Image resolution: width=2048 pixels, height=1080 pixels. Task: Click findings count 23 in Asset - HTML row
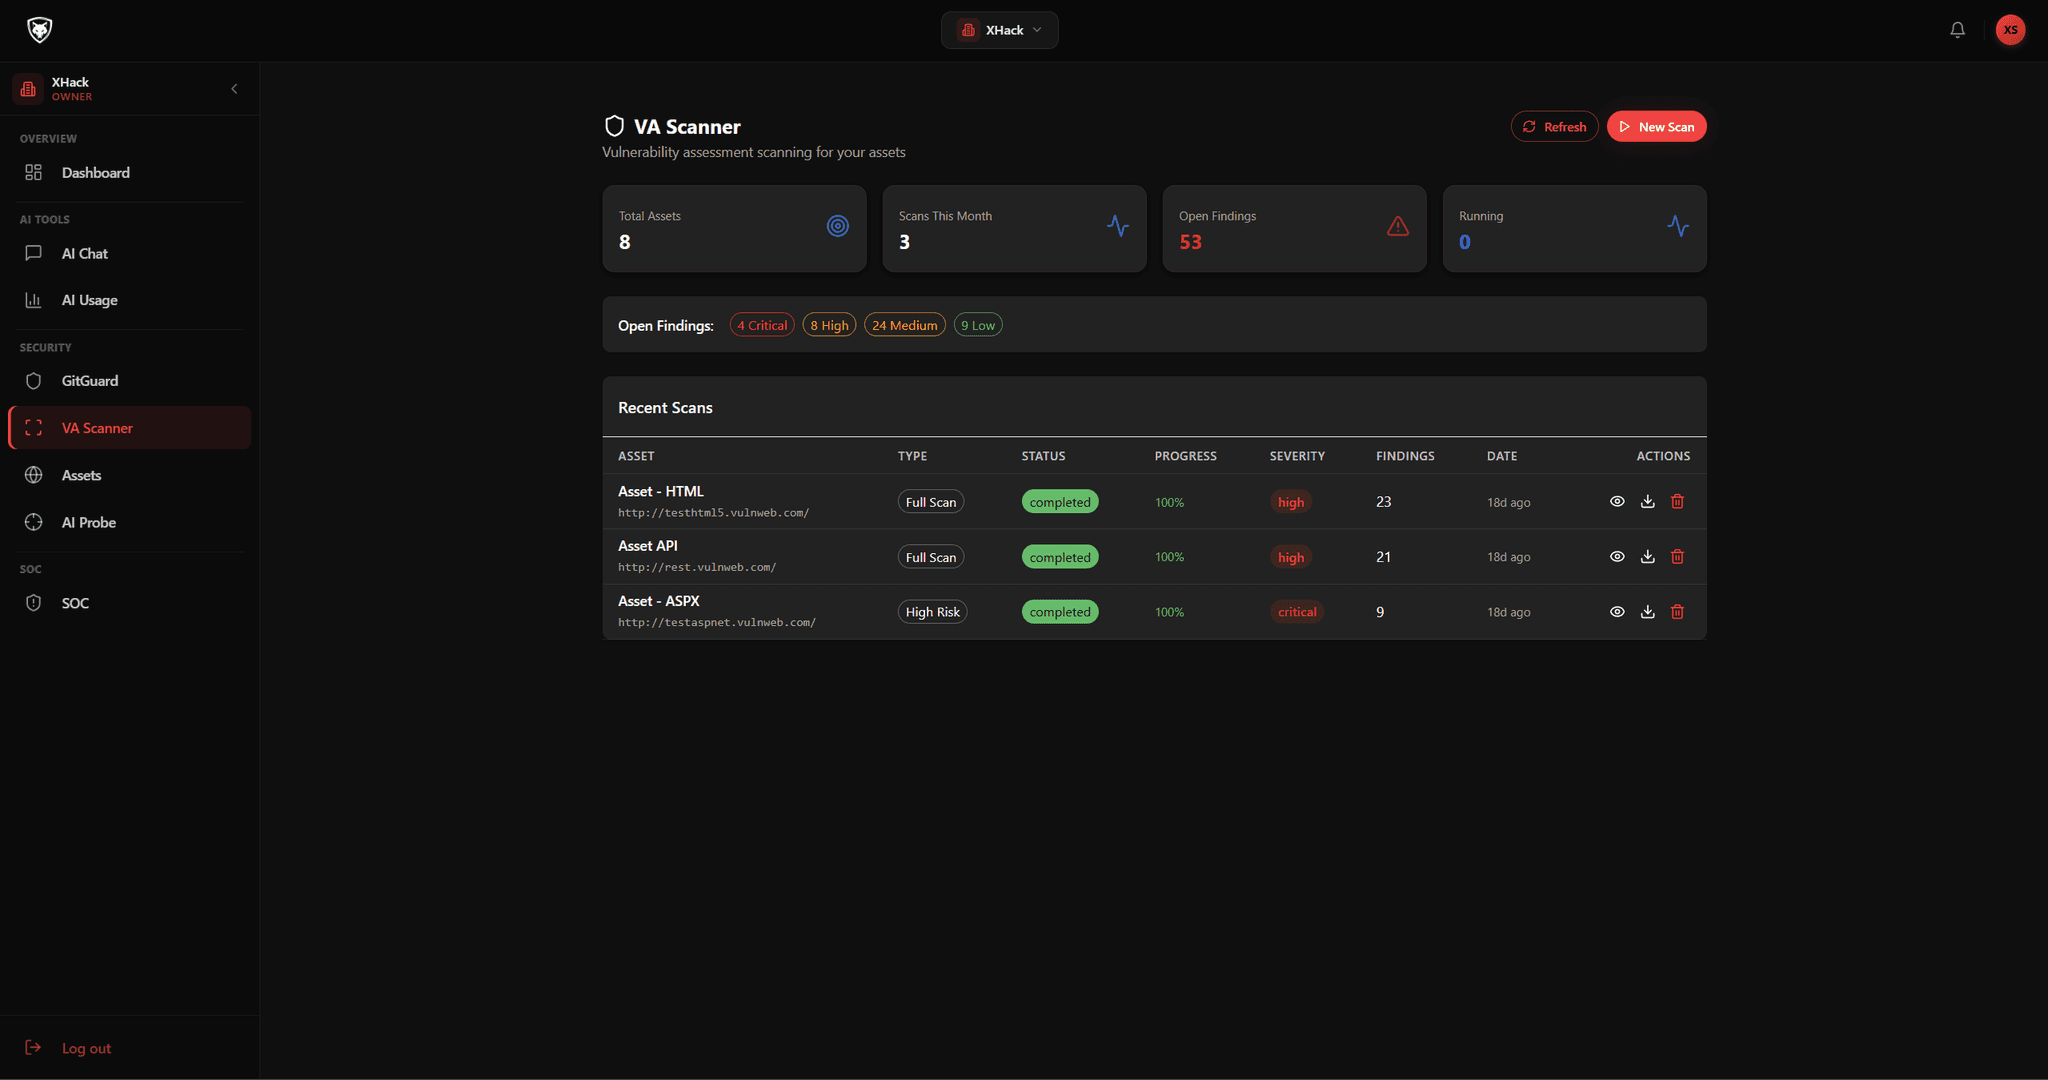click(x=1383, y=502)
